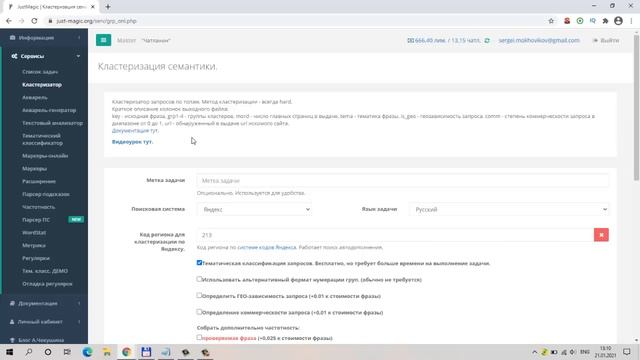640x360 pixels.
Task: Collapse the Сервисы sidebar section
Action: pos(44,56)
